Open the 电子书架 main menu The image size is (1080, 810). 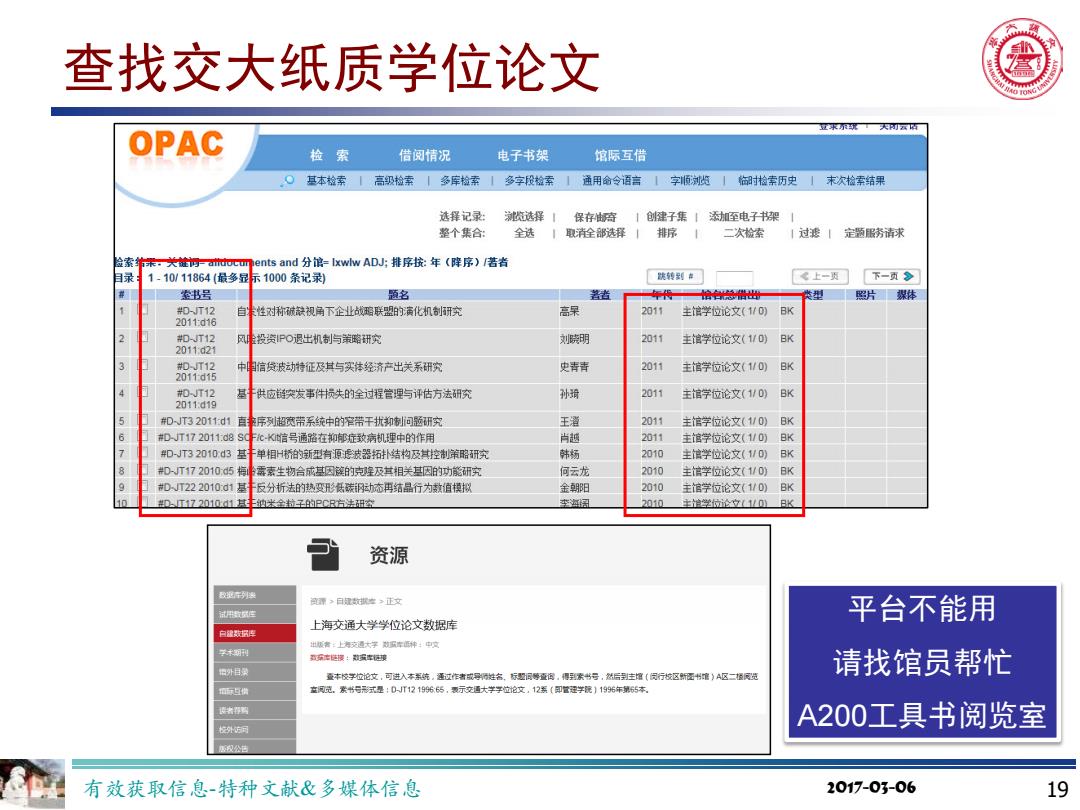coord(523,156)
